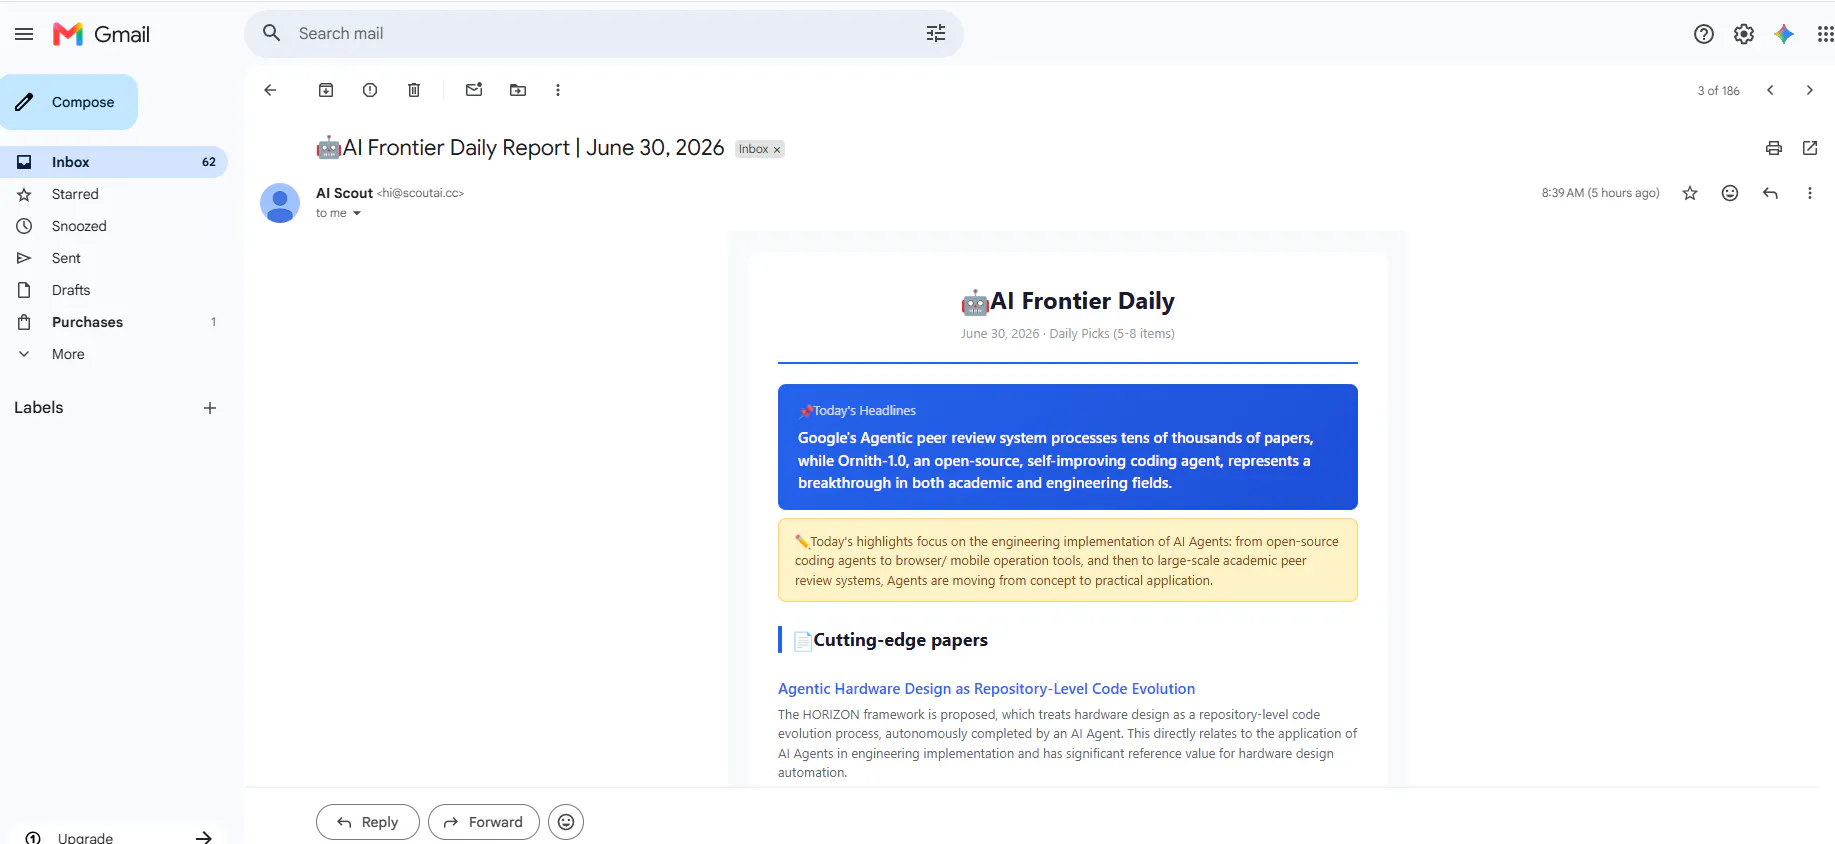Open message more options menu

[x=1810, y=193]
